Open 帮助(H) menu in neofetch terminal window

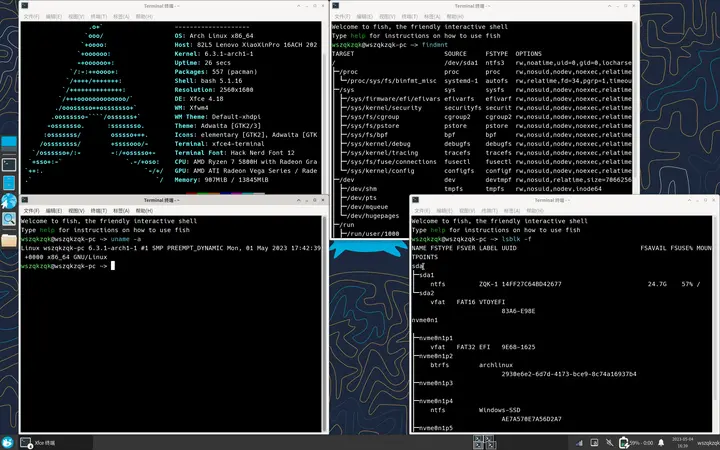coord(144,17)
